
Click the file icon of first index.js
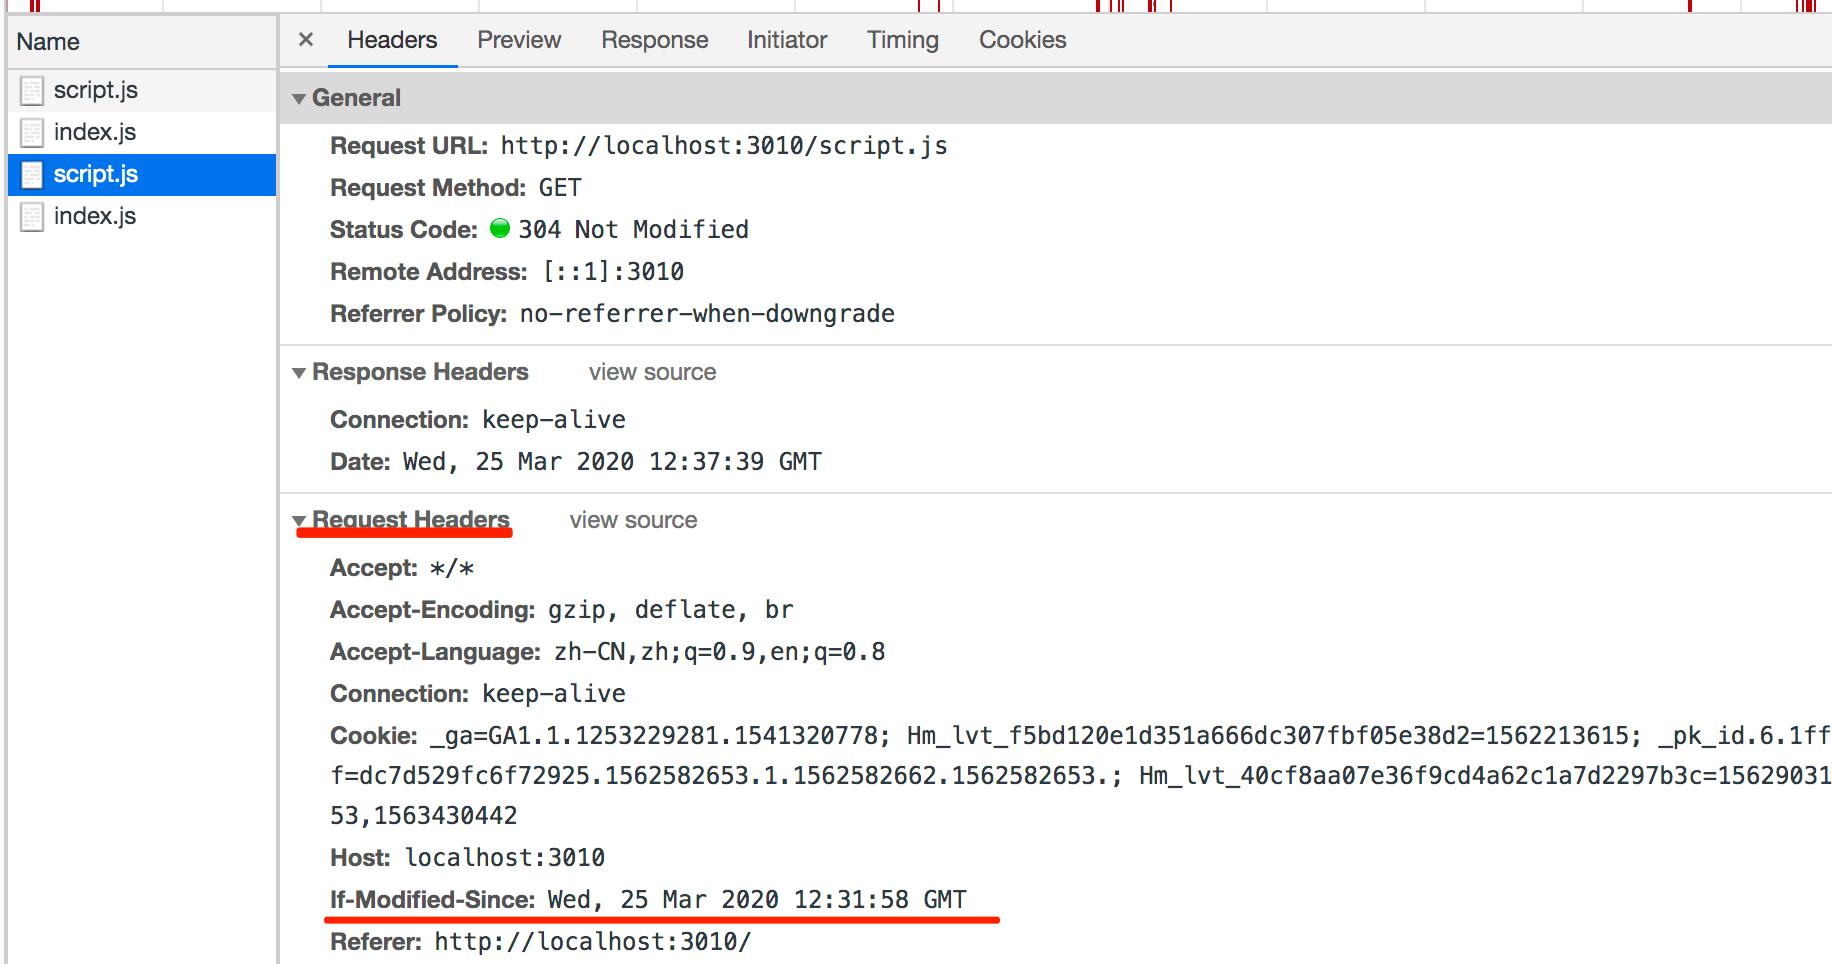32,133
